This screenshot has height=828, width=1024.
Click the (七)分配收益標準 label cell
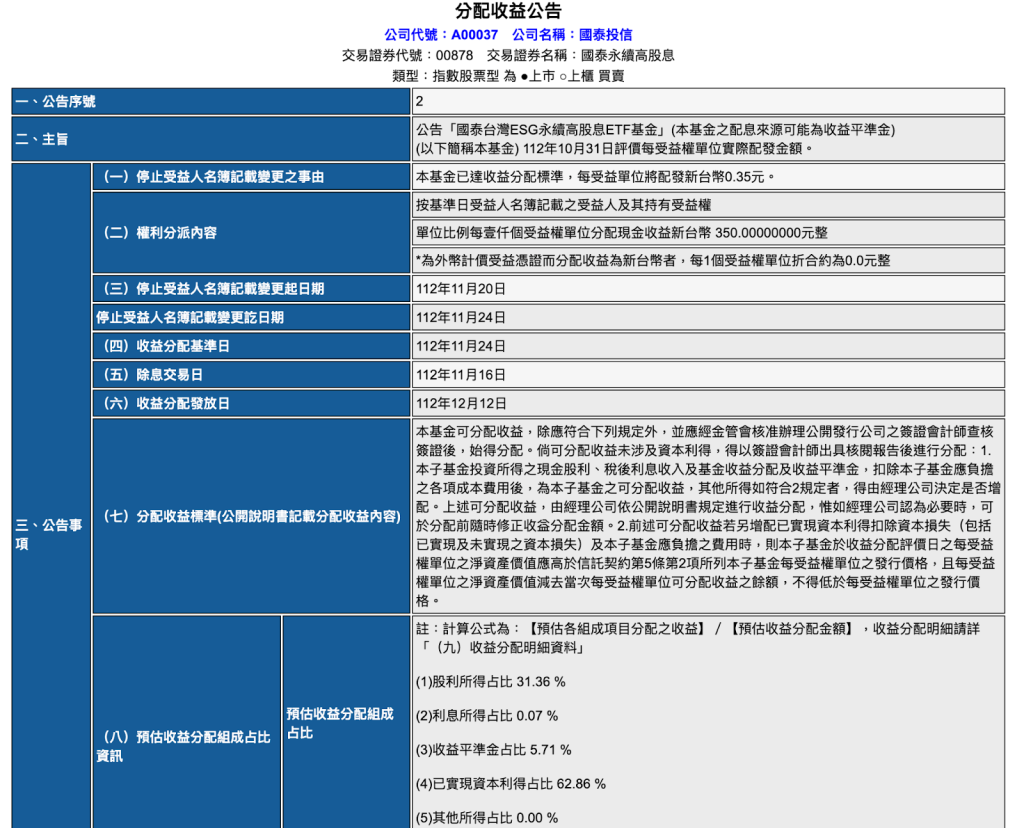pyautogui.click(x=250, y=517)
